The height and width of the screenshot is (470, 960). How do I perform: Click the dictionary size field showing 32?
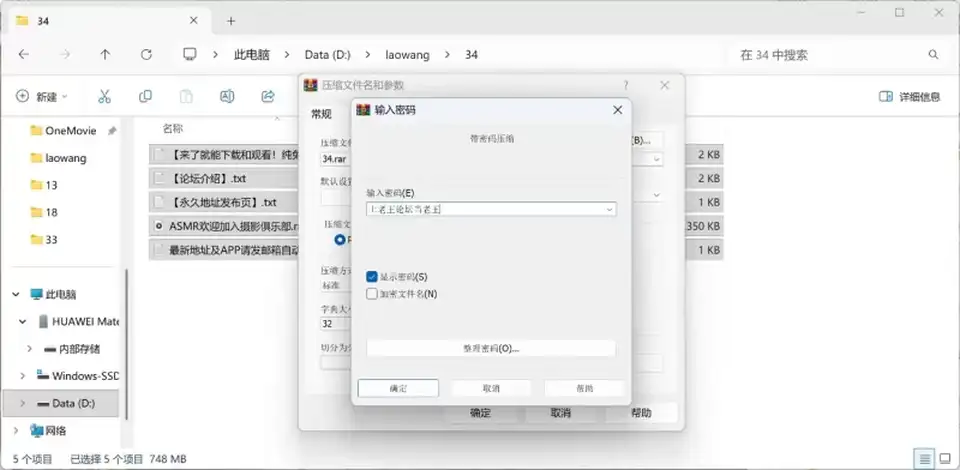pyautogui.click(x=334, y=324)
